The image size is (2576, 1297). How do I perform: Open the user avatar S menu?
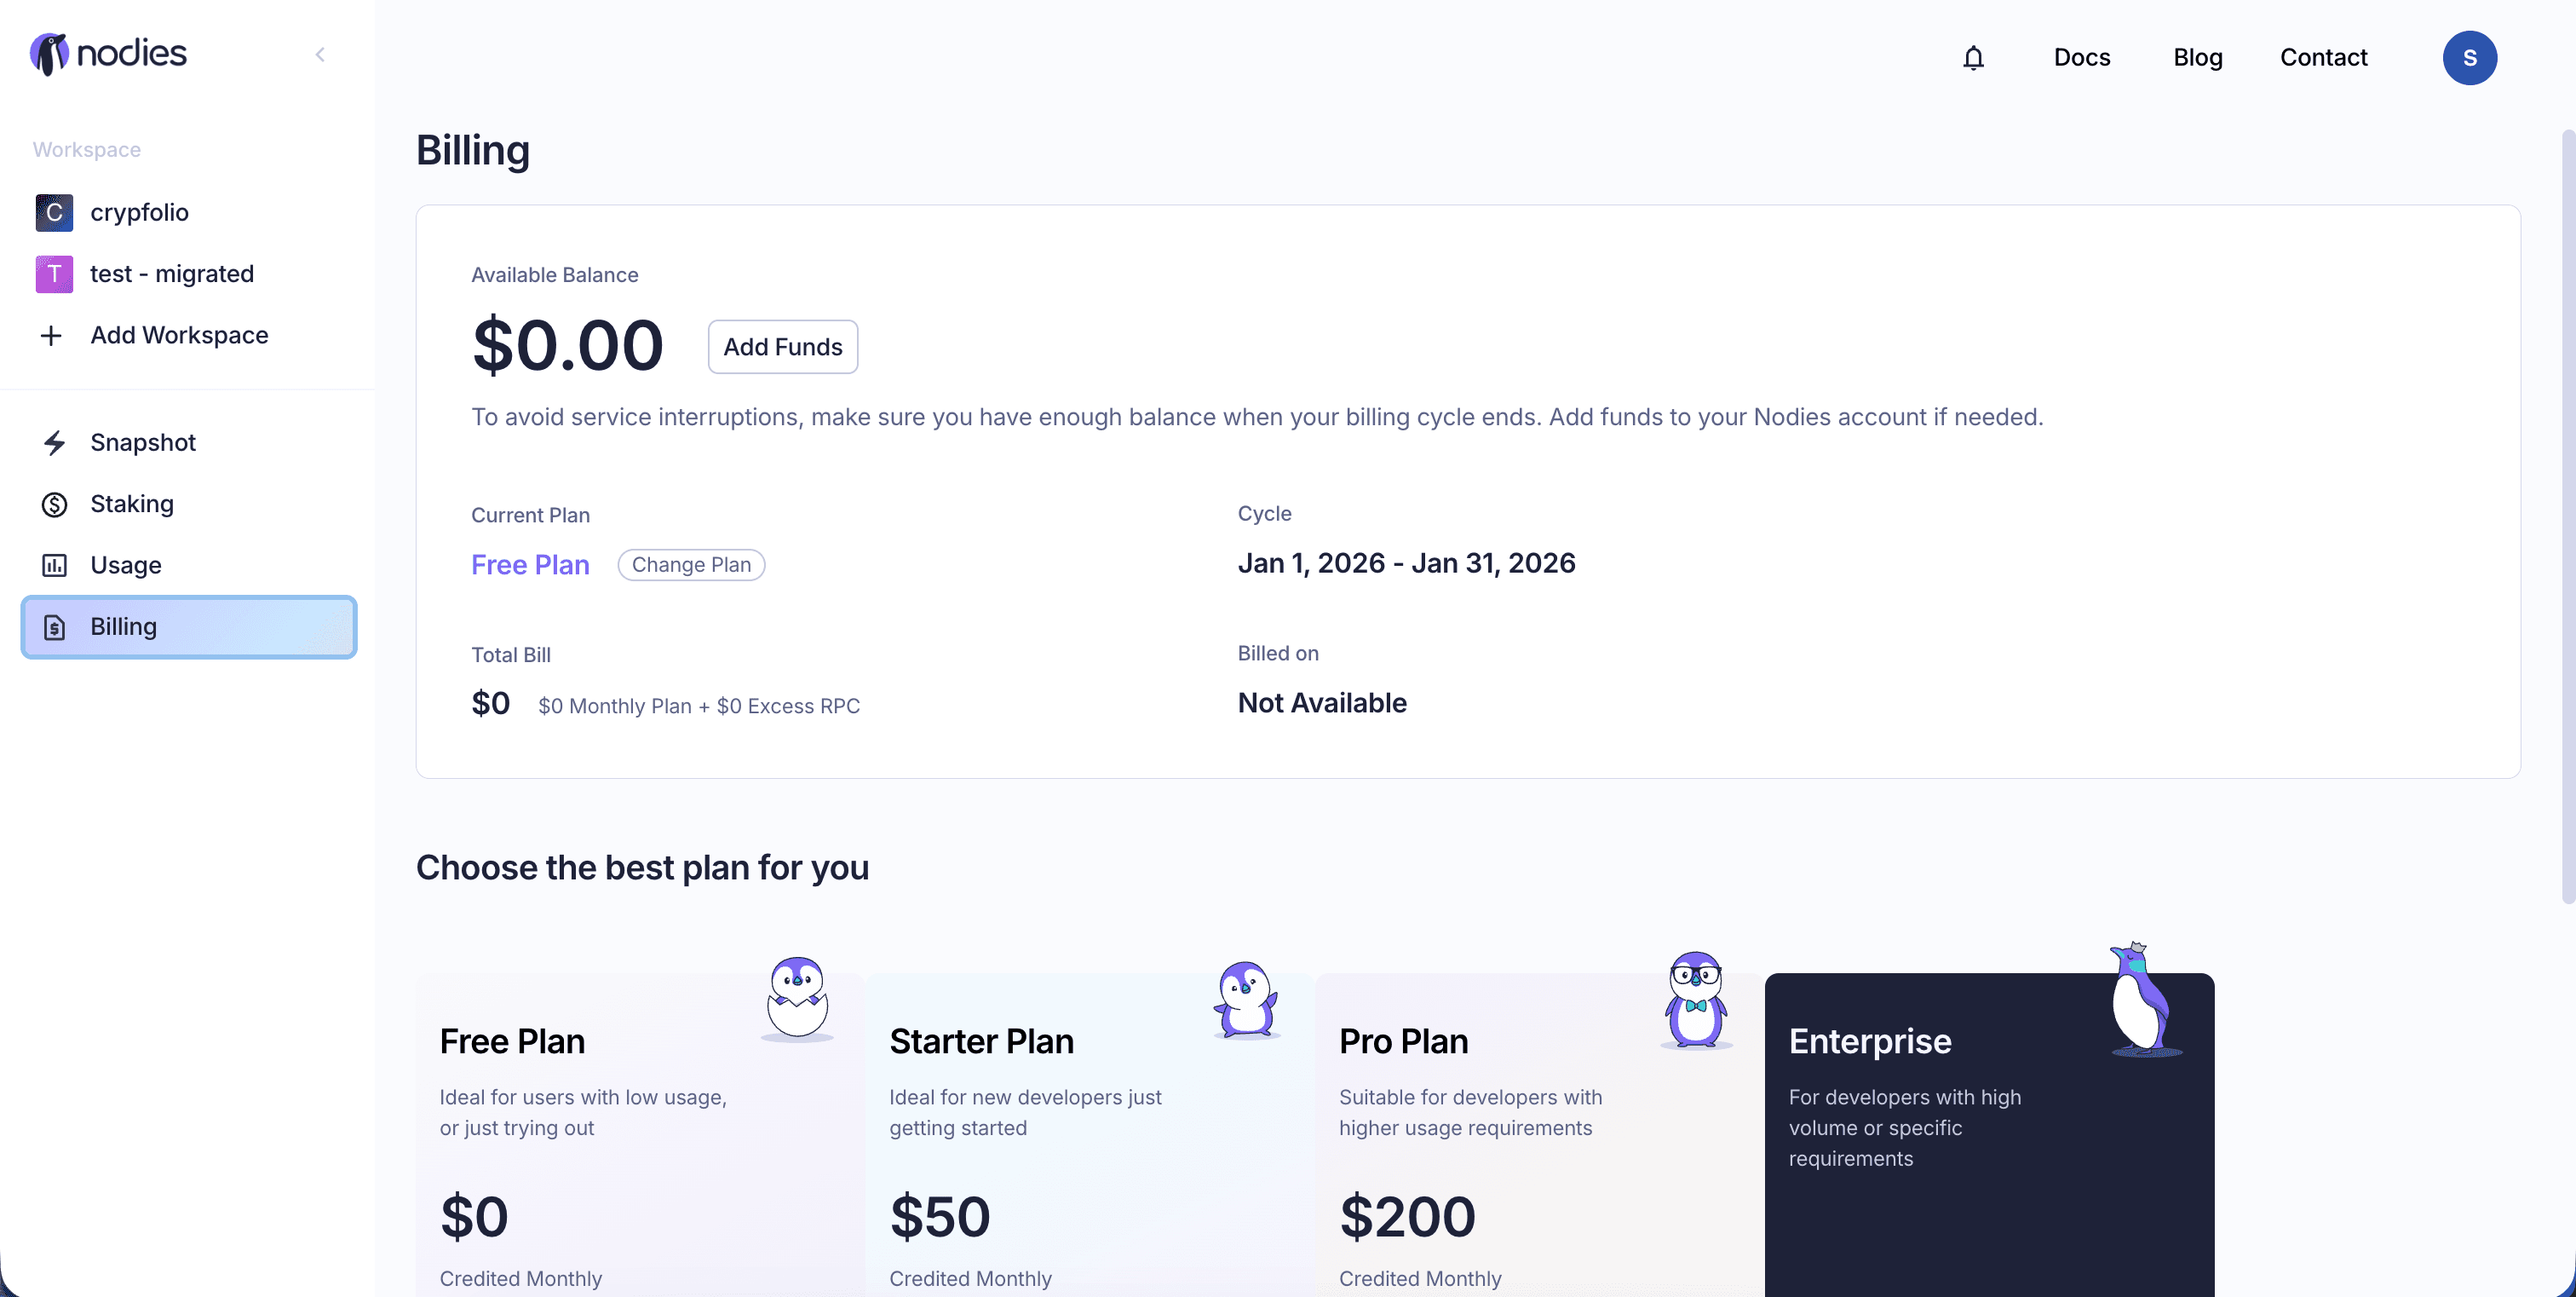(x=2469, y=58)
